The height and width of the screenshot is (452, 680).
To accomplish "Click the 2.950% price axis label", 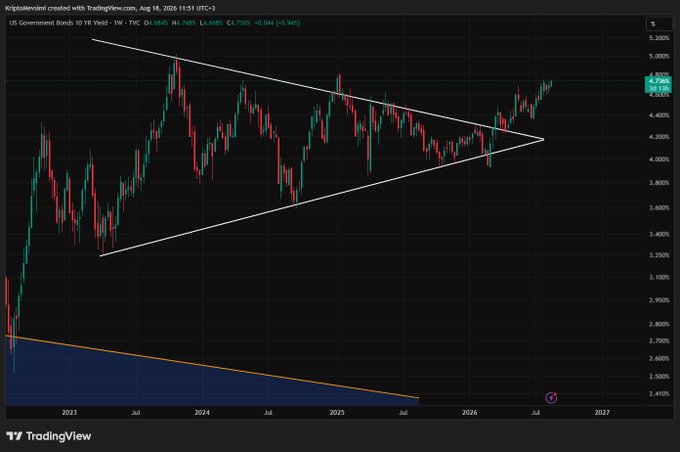I will click(659, 300).
